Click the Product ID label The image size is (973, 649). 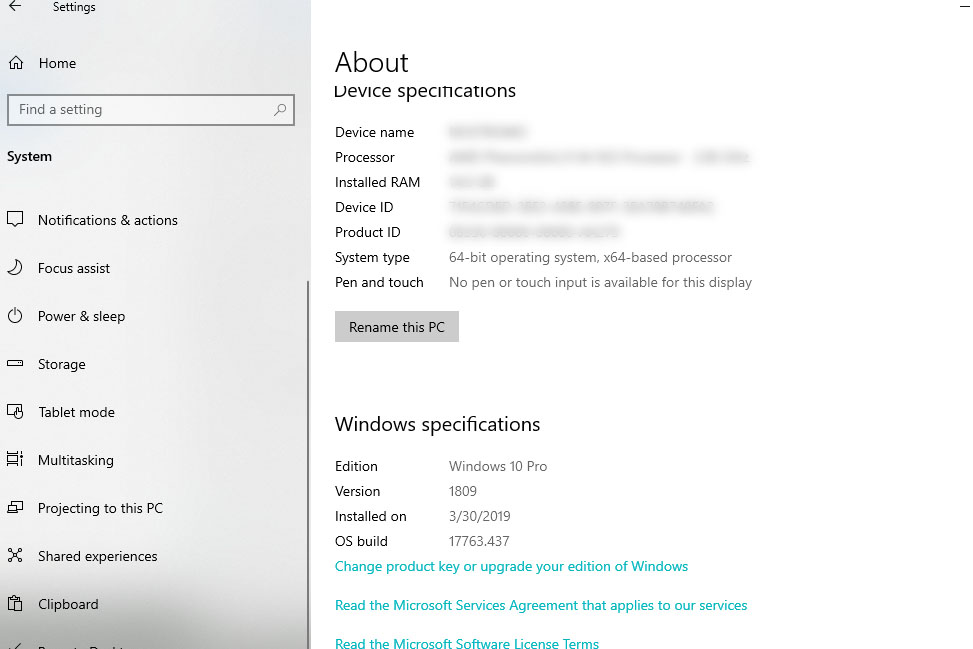pyautogui.click(x=367, y=232)
